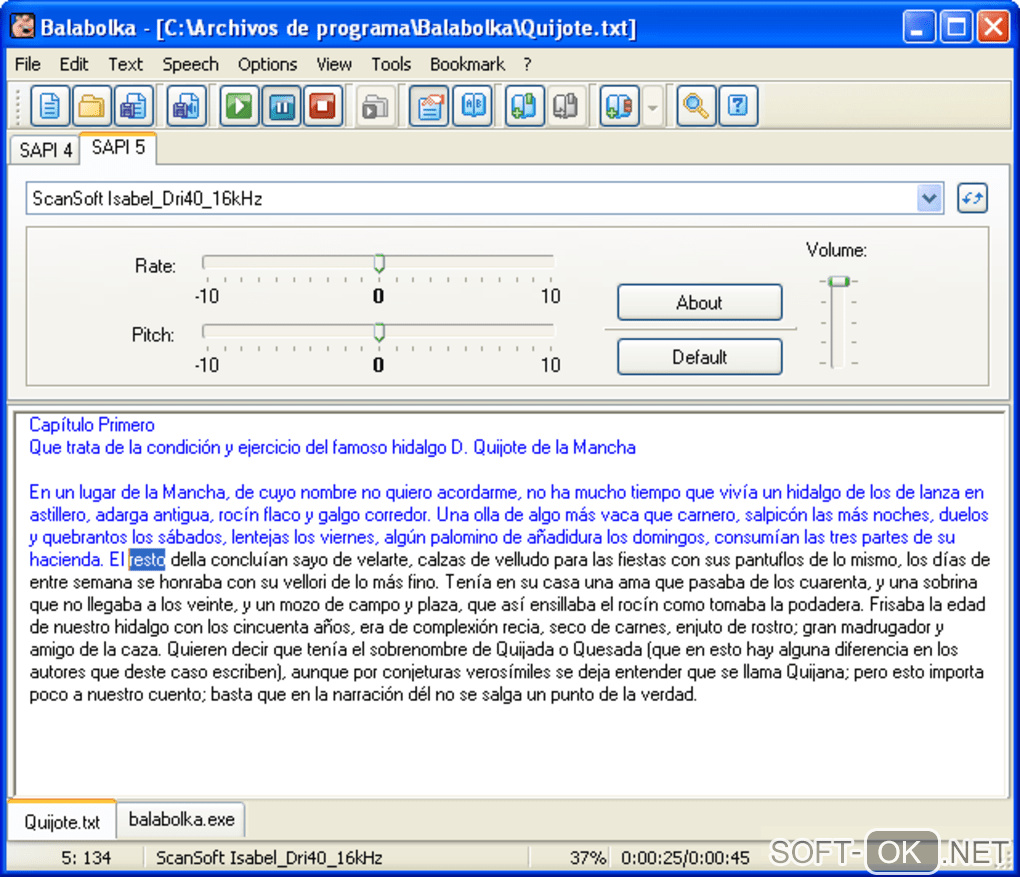Switch to the Quijote.txt document tab
Viewport: 1020px width, 877px height.
62,822
